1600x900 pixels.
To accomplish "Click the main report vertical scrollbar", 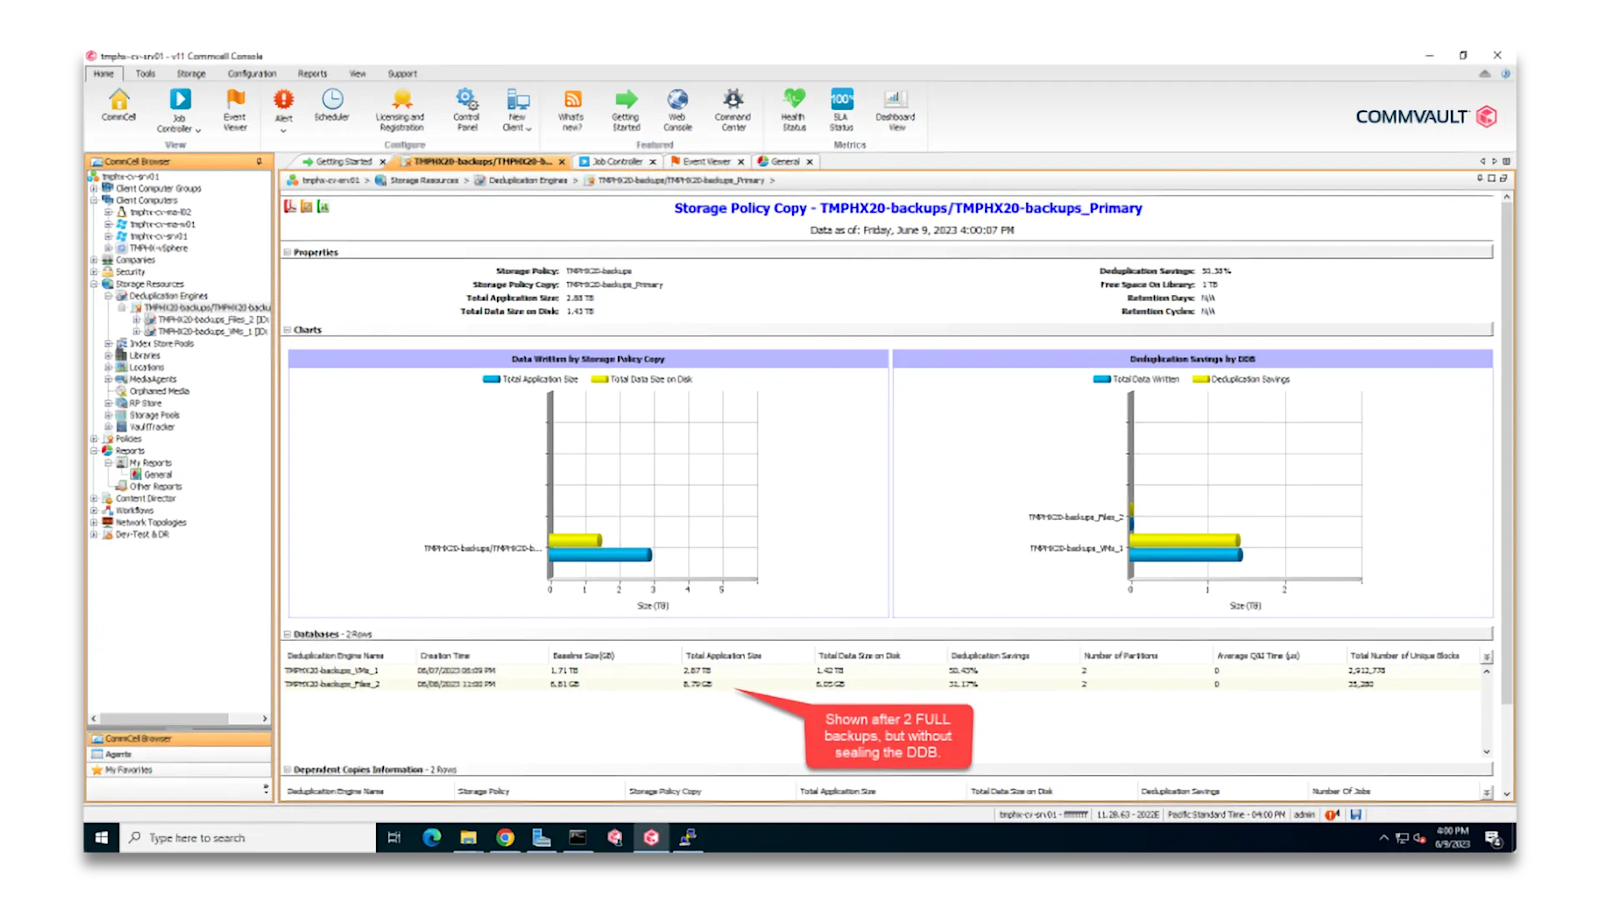I will [1507, 455].
